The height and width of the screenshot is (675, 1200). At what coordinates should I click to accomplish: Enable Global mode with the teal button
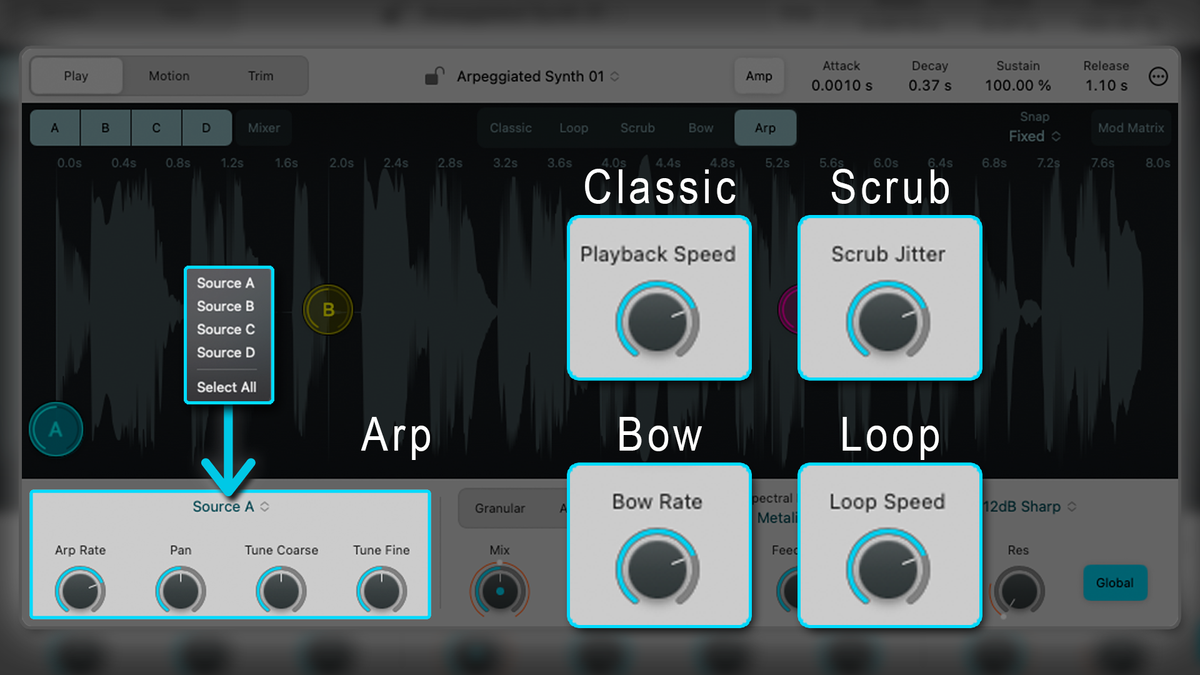click(1115, 582)
